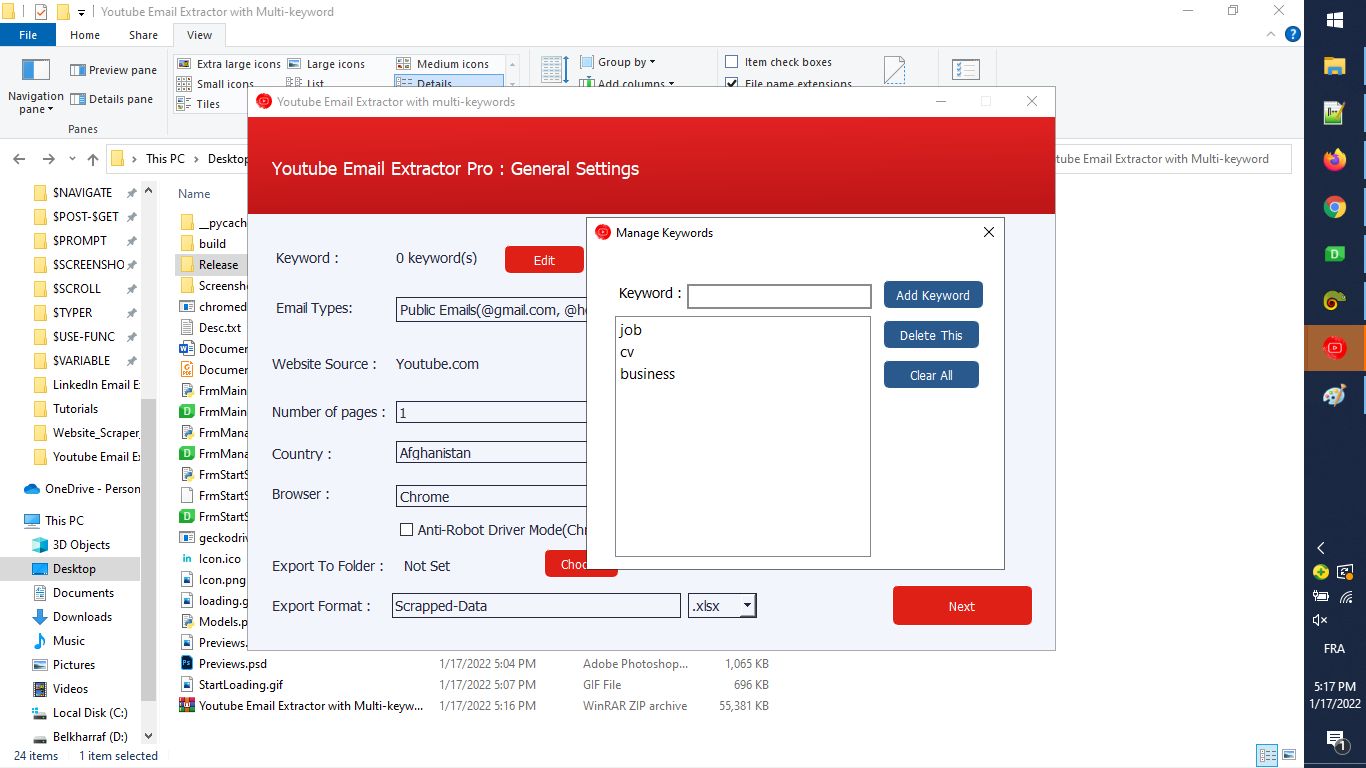Show hidden tray icons chevron
The image size is (1366, 768).
(1321, 548)
